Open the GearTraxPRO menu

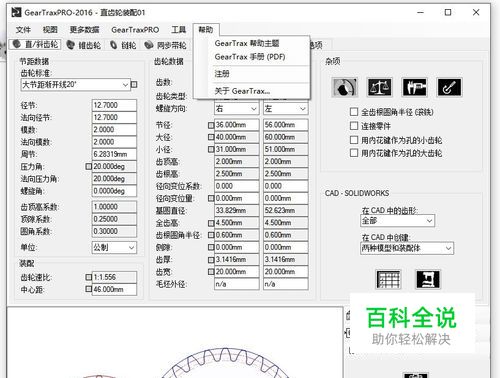pyautogui.click(x=135, y=30)
